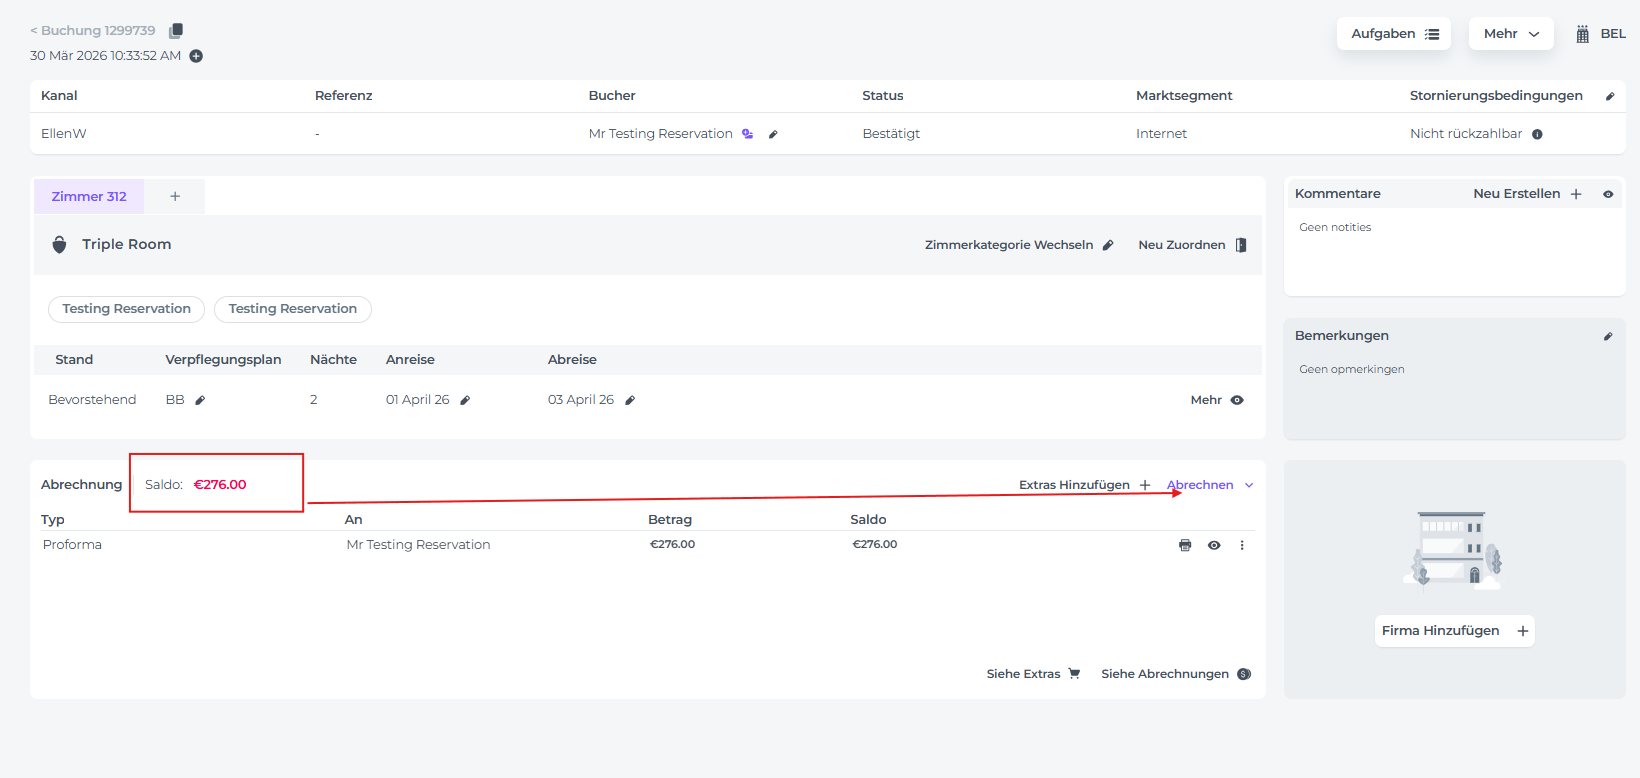
Task: Edit the Bemerkungen section
Action: [1608, 336]
